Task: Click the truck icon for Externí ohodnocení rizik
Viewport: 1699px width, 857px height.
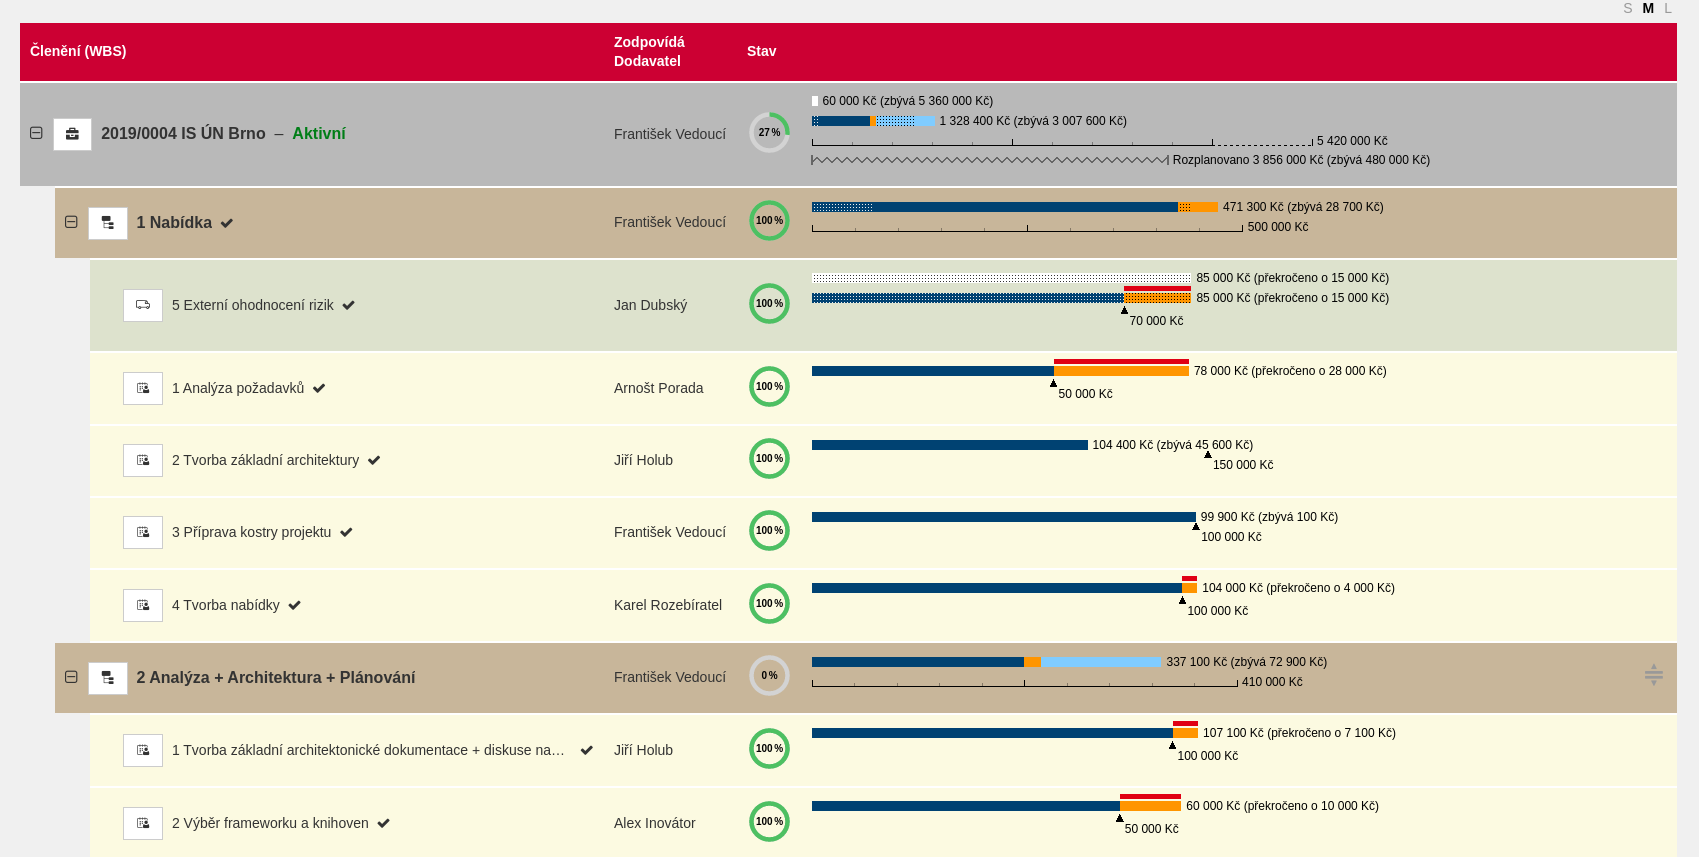Action: (x=143, y=305)
